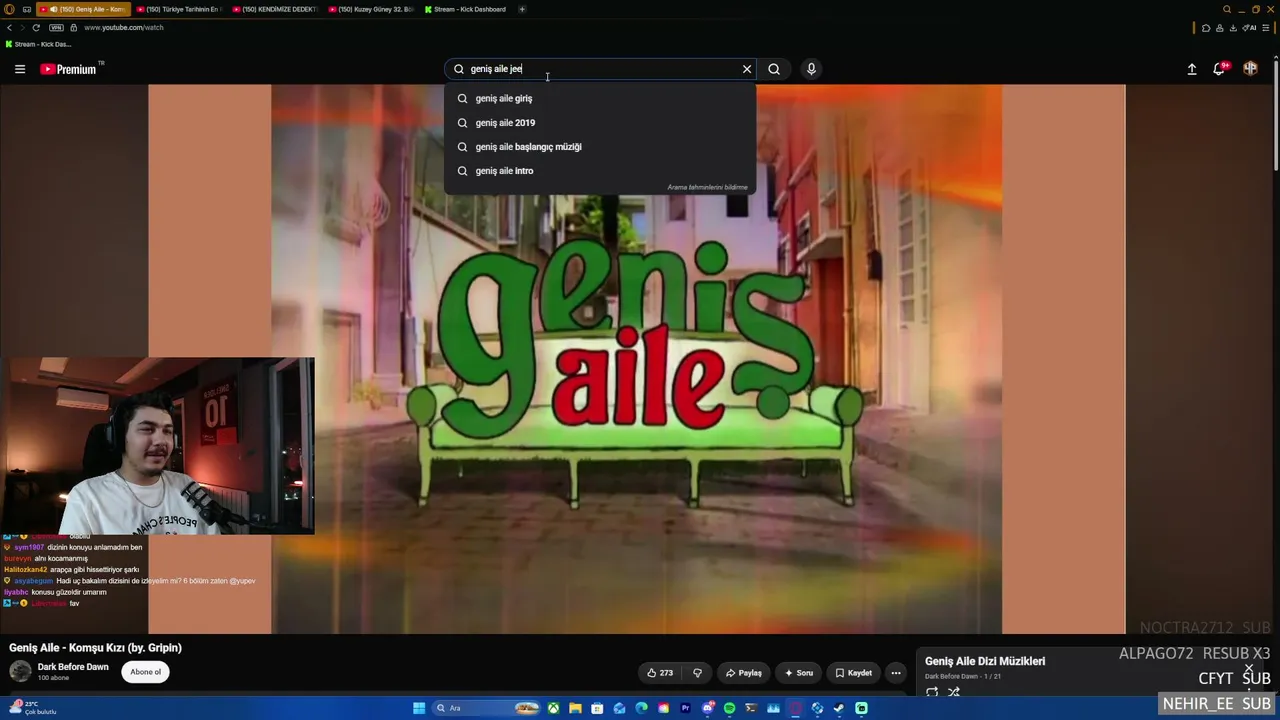The width and height of the screenshot is (1280, 720).
Task: Open Dark Before Dawn channel avatar
Action: tap(20, 672)
